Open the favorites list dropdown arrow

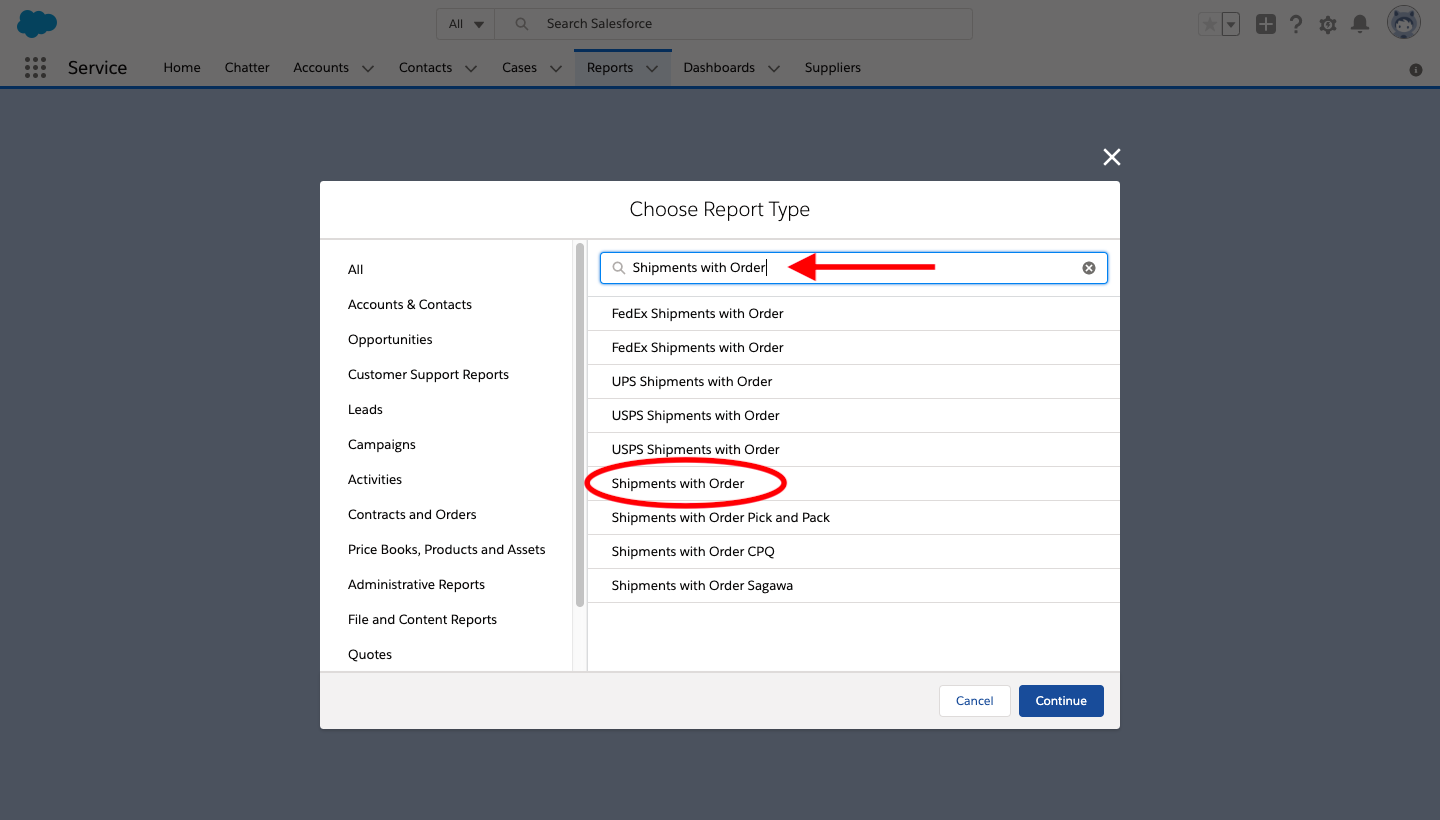tap(1231, 24)
